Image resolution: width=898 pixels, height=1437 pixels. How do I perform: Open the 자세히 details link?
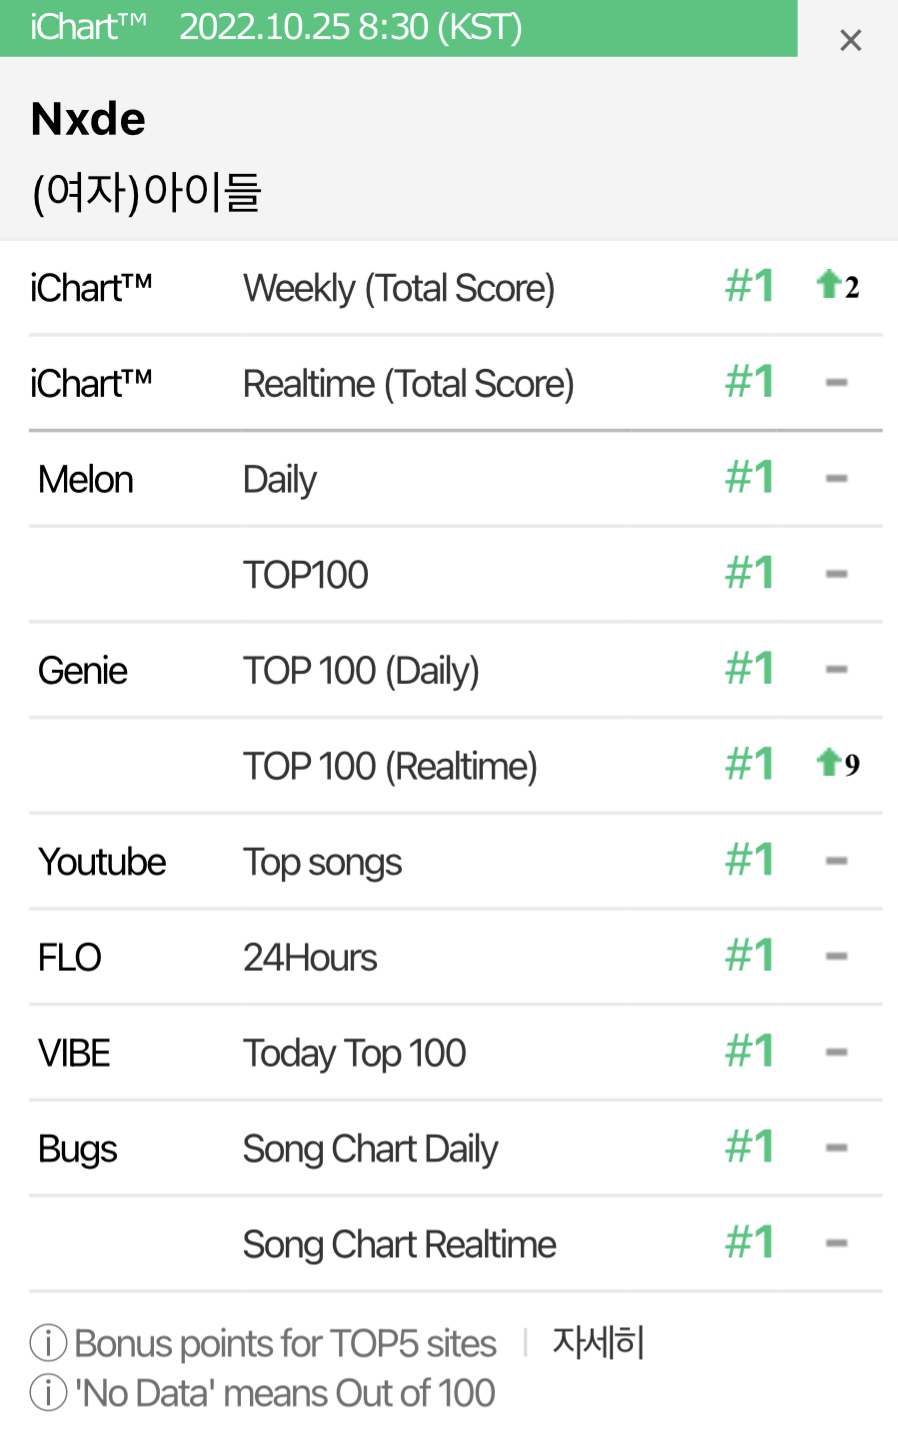[598, 1342]
